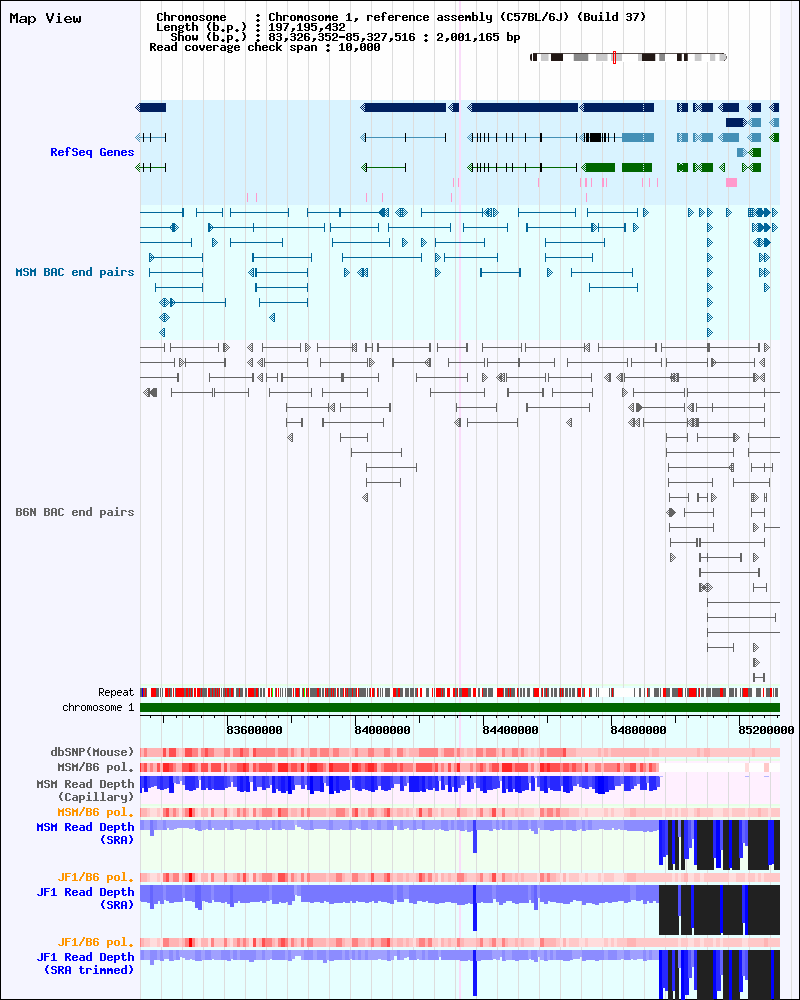Click the 84400000 axis coordinate
The height and width of the screenshot is (1000, 800).
click(x=510, y=730)
